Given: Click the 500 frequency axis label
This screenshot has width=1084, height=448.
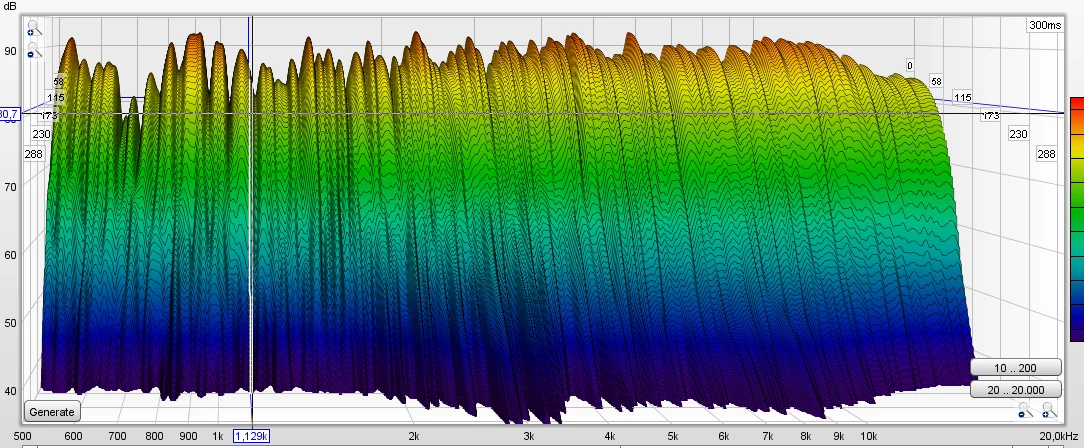Looking at the screenshot, I should [x=23, y=436].
